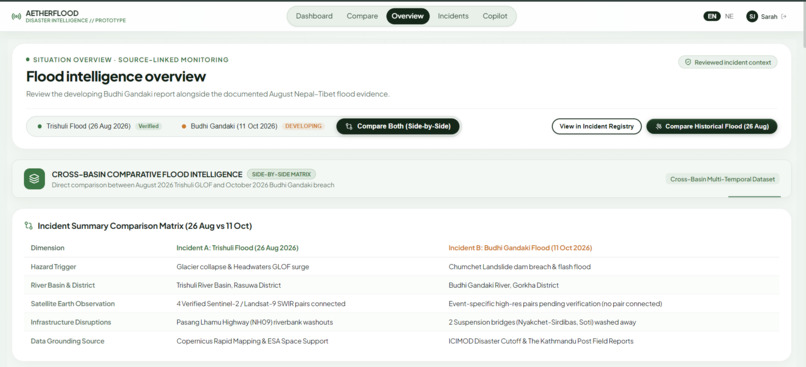Viewport: 806px width, 367px height.
Task: Click the Hazard Trigger row label
Action: 53,267
